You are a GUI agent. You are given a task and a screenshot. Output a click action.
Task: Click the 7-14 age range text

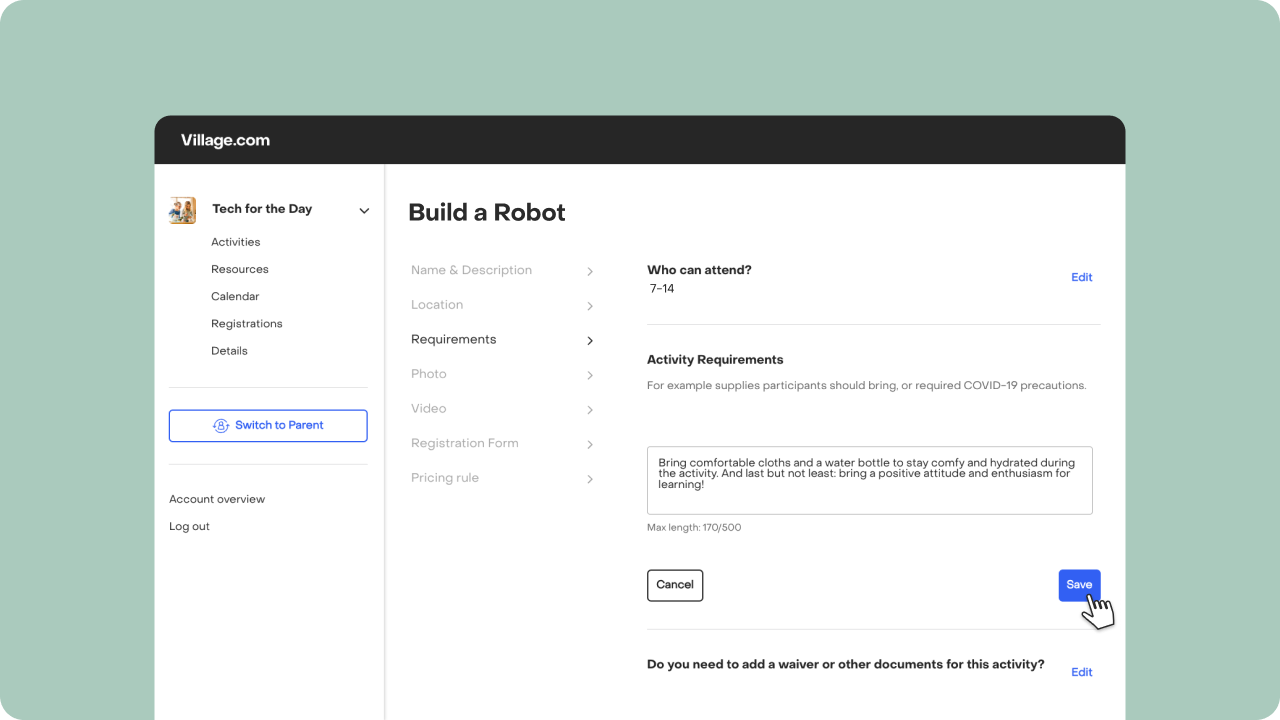coord(662,289)
